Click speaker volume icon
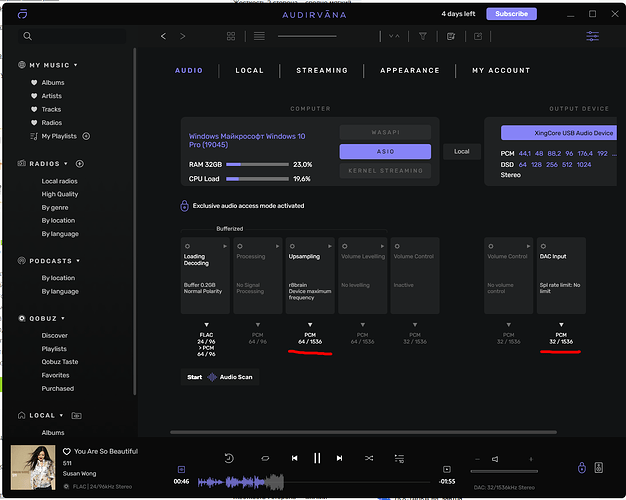 tap(495, 459)
